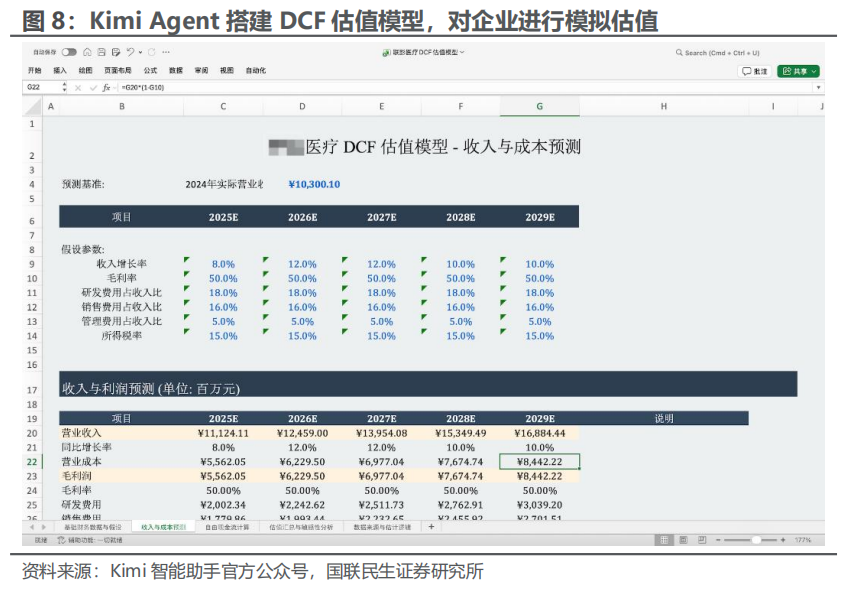Click the 营业收入 label in row 20
The width and height of the screenshot is (850, 590).
point(81,433)
